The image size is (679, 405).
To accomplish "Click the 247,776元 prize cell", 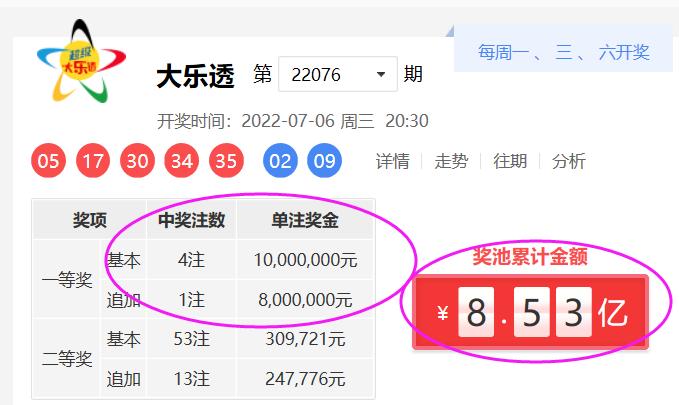I will (305, 379).
